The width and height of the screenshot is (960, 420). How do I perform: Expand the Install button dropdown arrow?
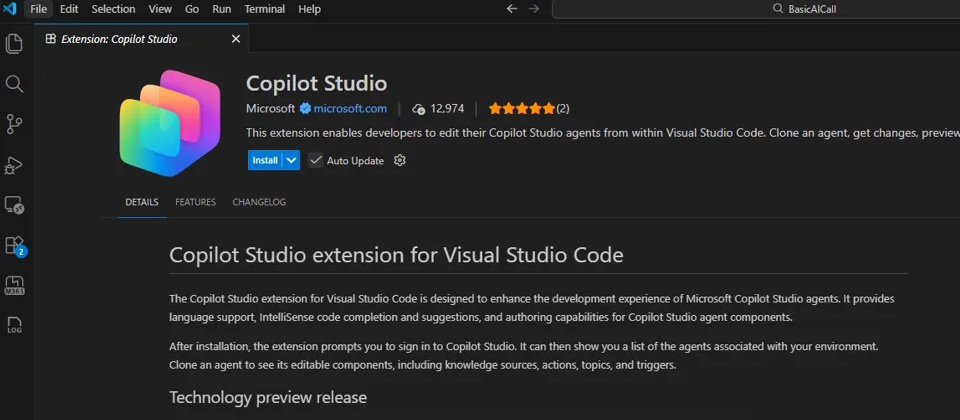(291, 160)
